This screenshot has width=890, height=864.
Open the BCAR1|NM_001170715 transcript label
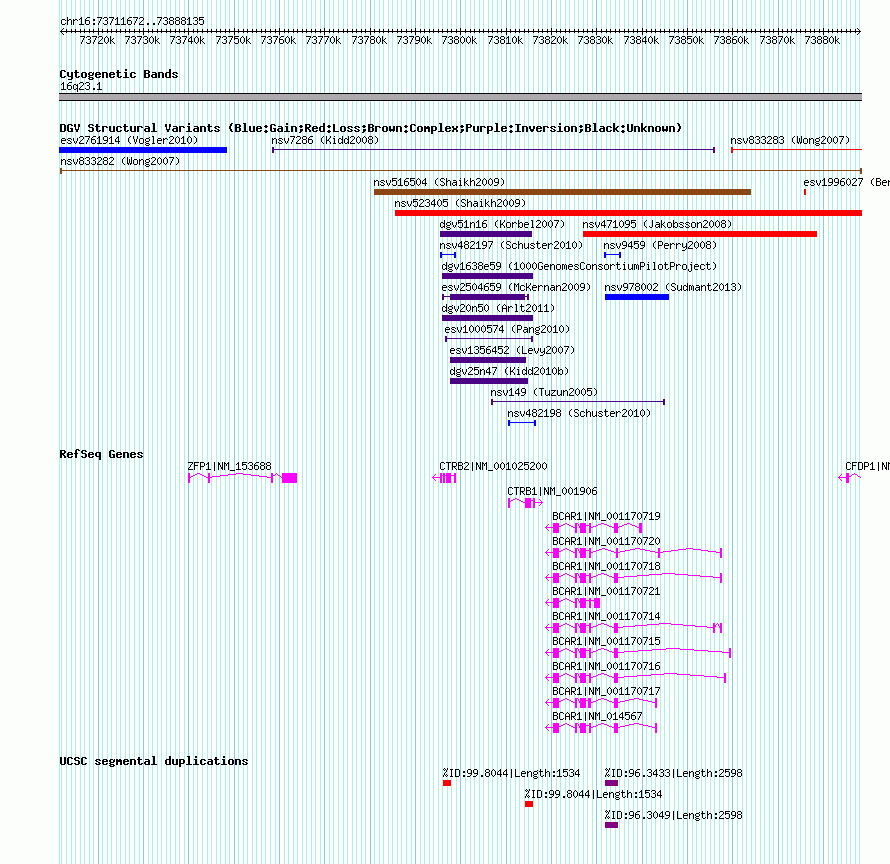[606, 641]
